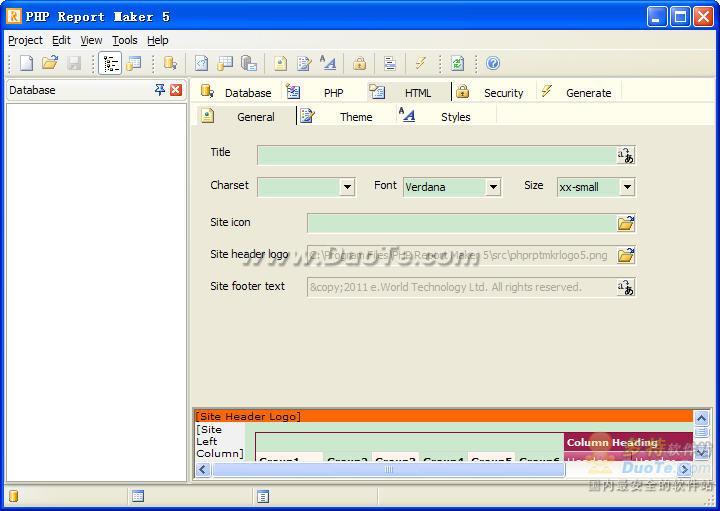
Task: Open Help via the blue question mark icon
Action: (493, 63)
